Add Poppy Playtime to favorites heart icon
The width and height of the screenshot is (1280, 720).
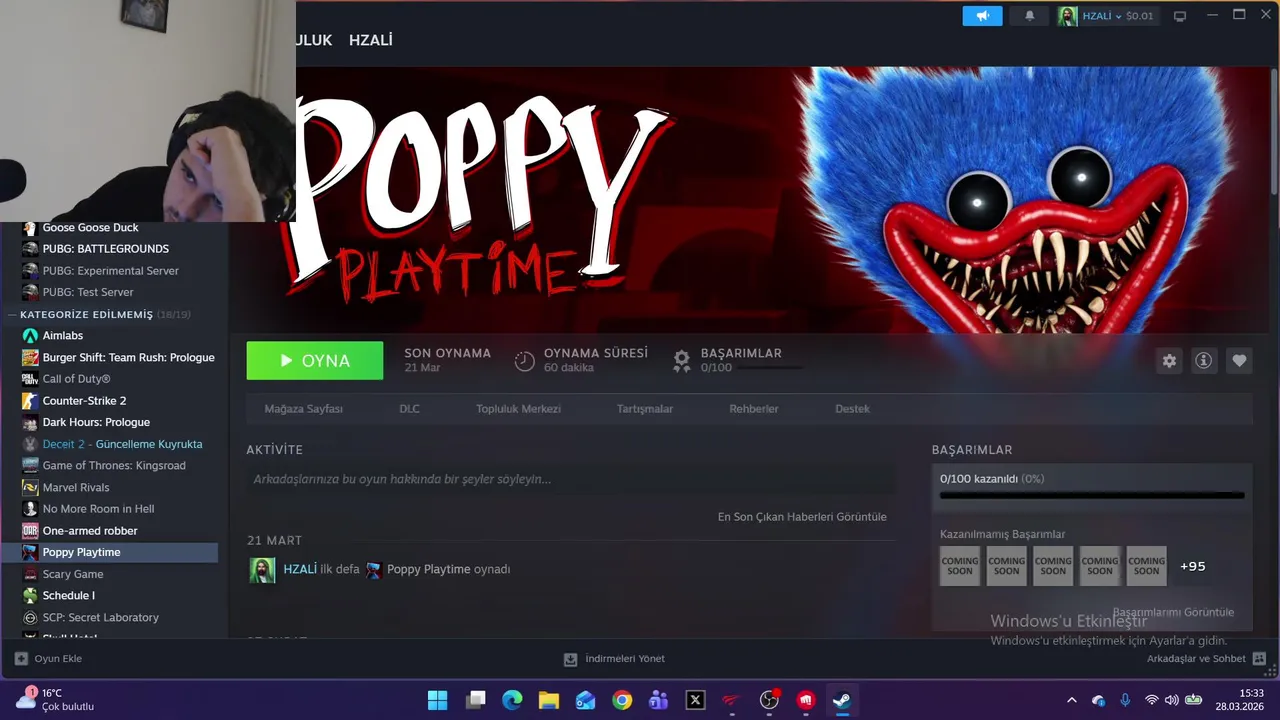[1239, 361]
